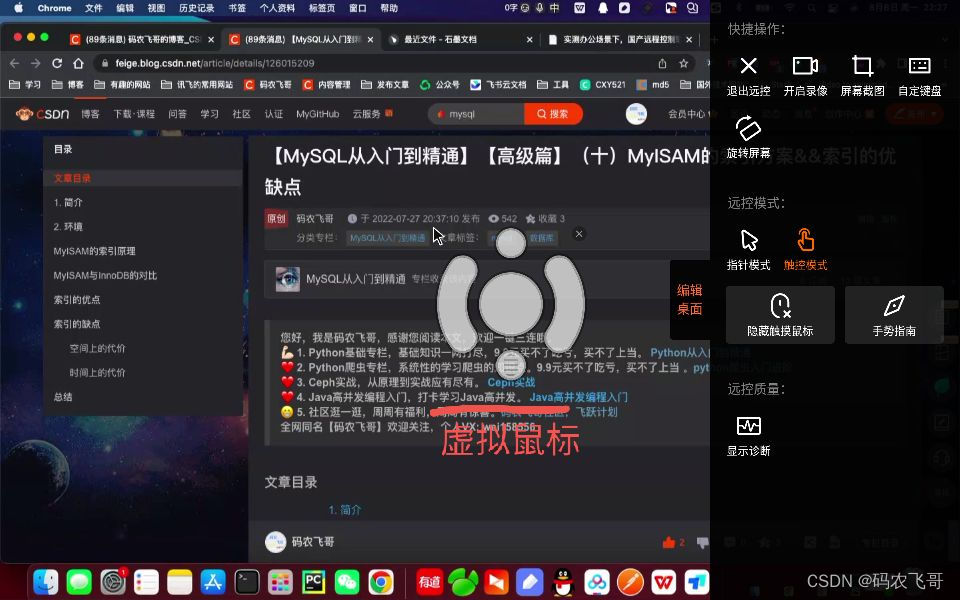Screen dimensions: 960x600
Task: Open the 书签 menu in menu bar
Action: 237,8
